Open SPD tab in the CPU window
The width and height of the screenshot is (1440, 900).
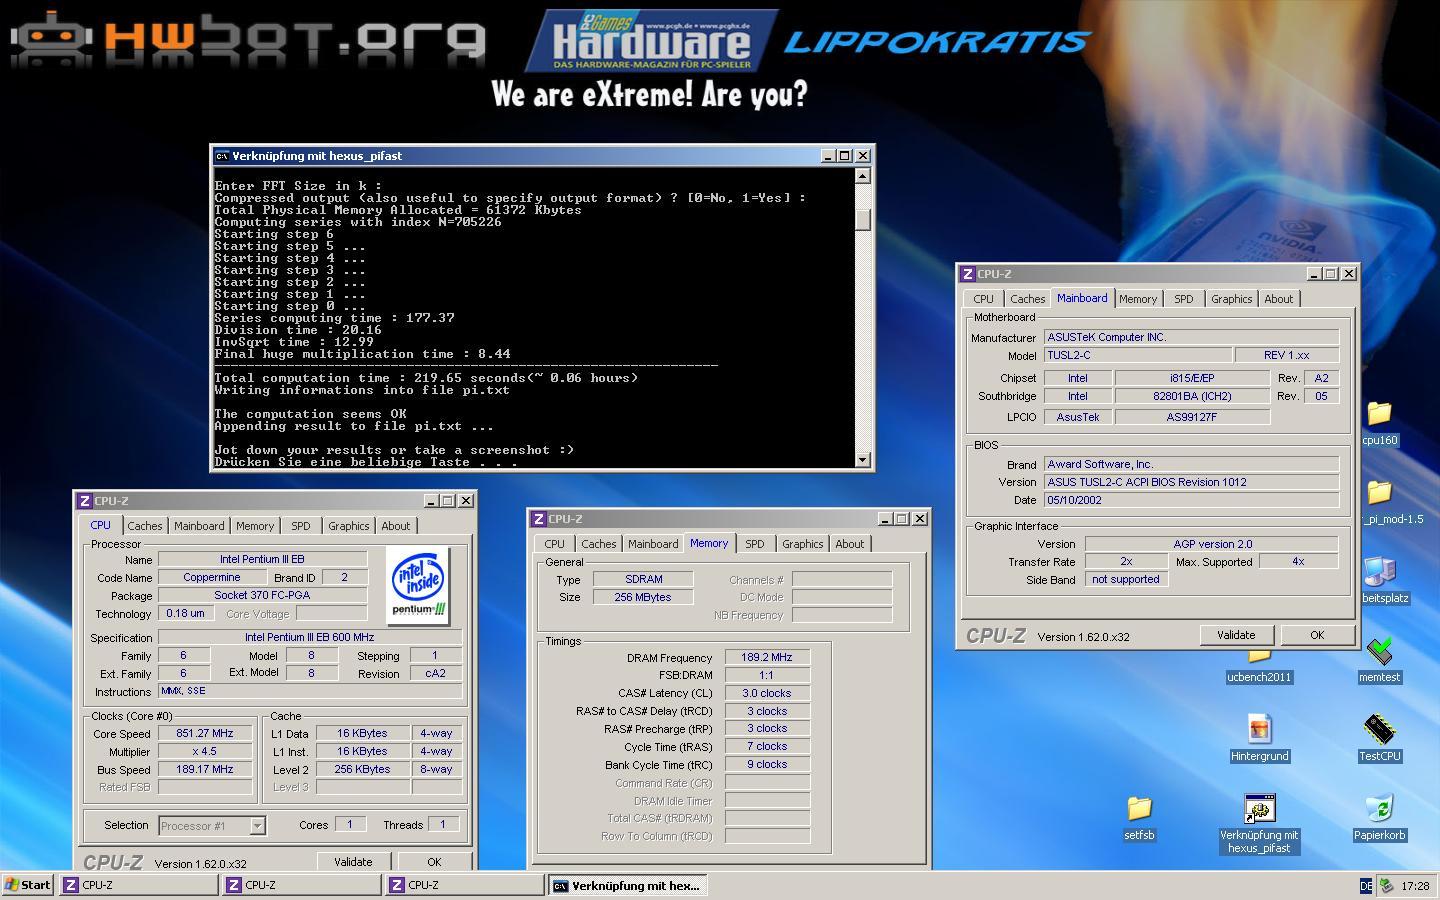click(301, 526)
